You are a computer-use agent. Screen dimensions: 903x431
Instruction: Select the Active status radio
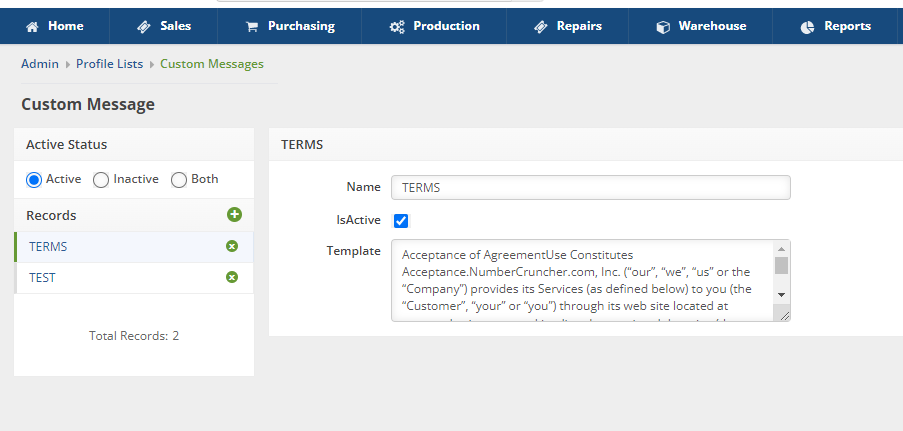pos(34,180)
